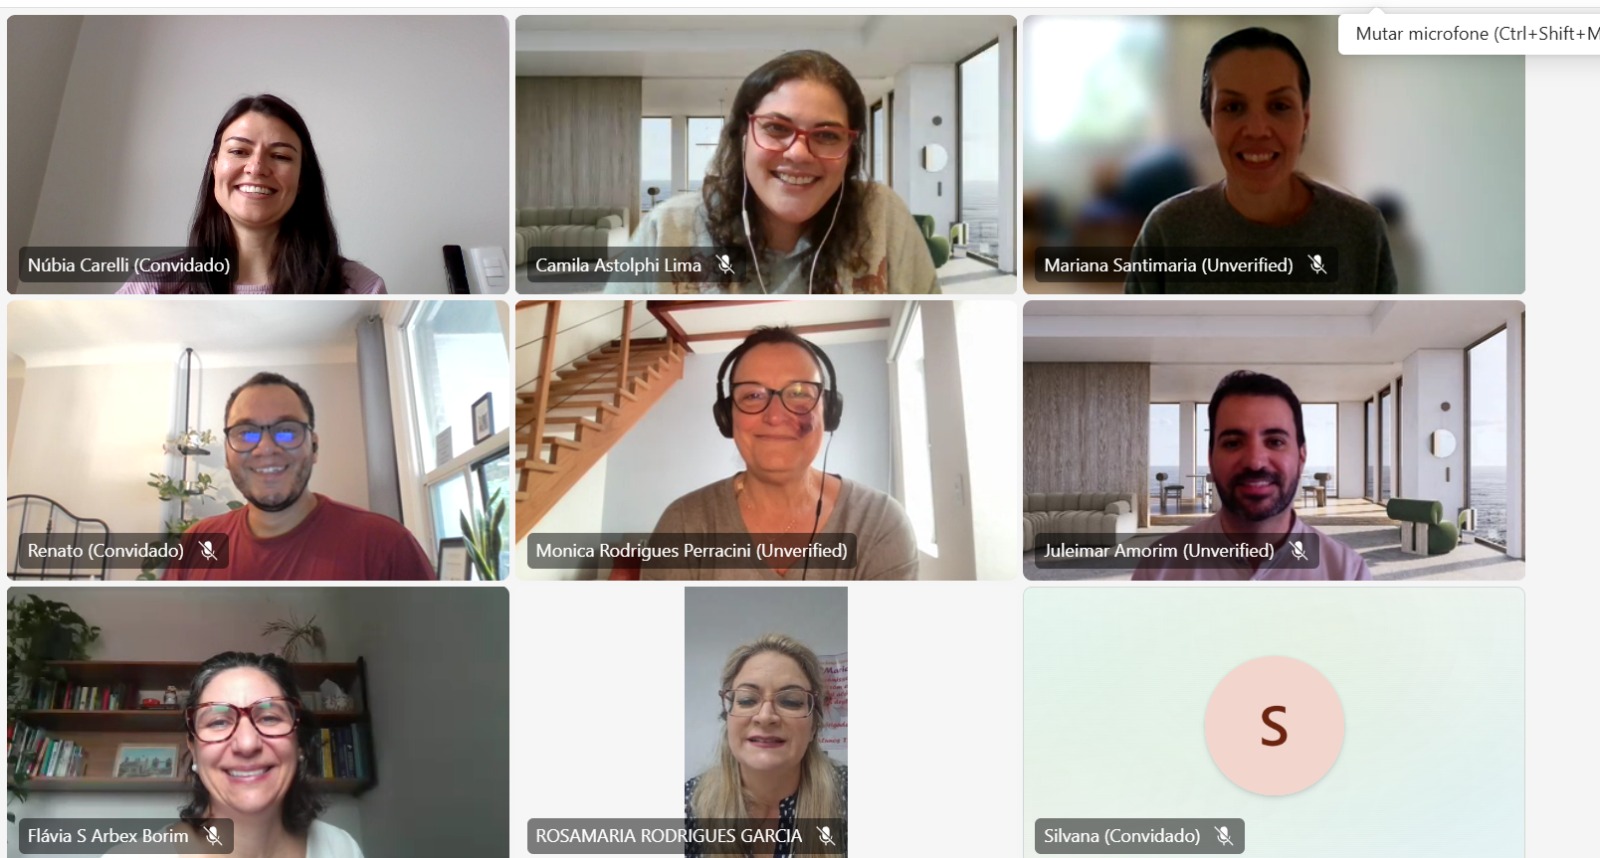Click muted microphone icon next to Flávia S Arbex Borim

(x=213, y=835)
